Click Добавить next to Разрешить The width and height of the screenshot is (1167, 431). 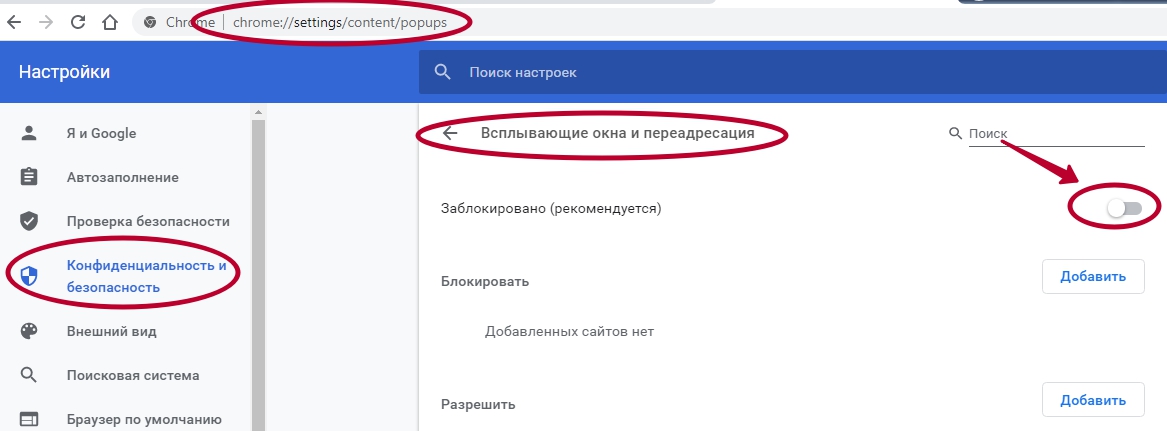pyautogui.click(x=1093, y=400)
